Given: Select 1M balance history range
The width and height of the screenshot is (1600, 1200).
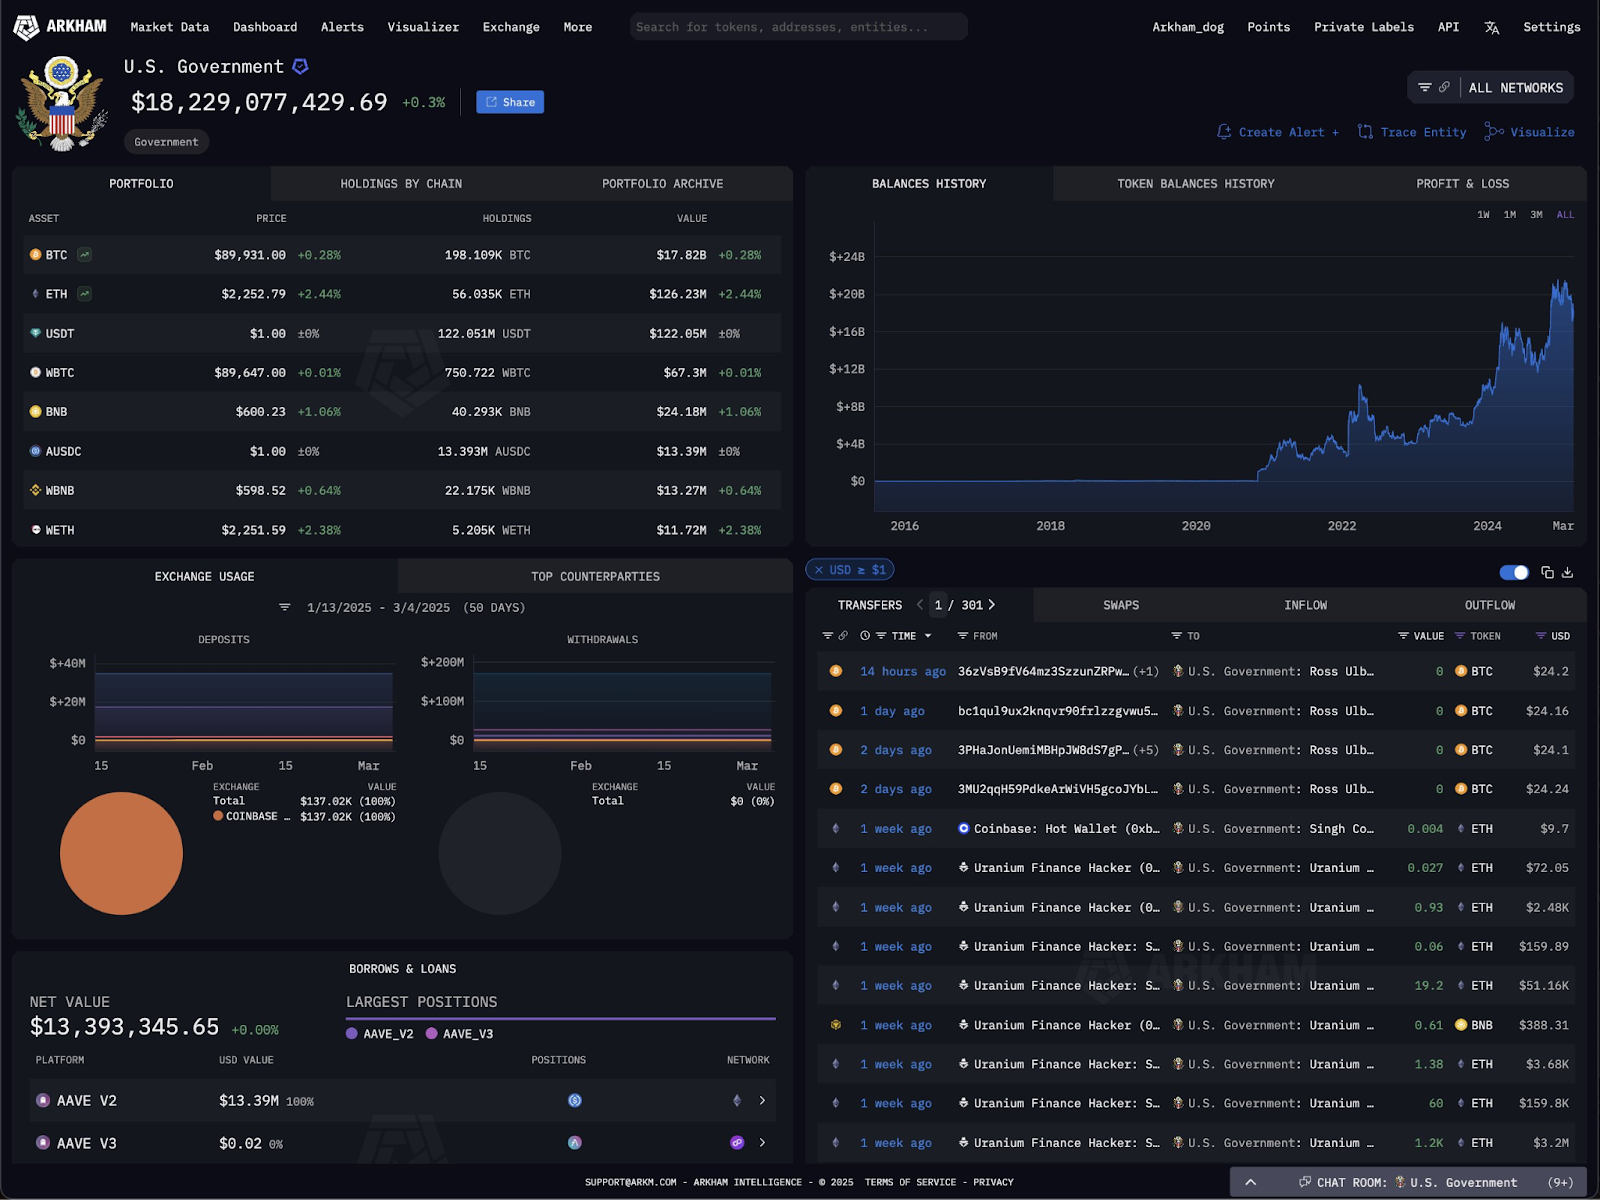Looking at the screenshot, I should pos(1510,215).
